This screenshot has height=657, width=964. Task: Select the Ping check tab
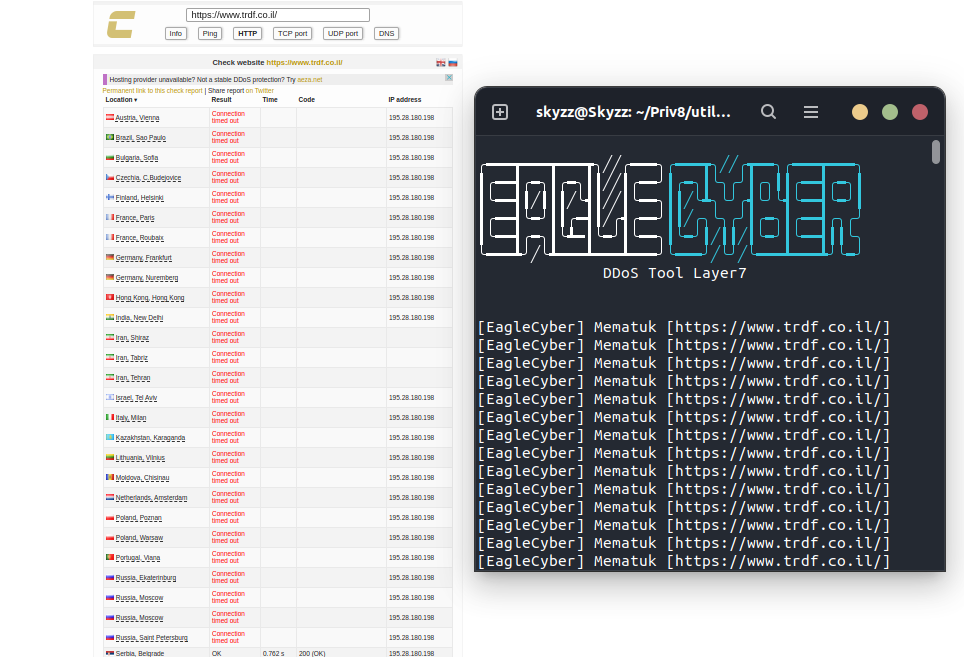coord(210,34)
